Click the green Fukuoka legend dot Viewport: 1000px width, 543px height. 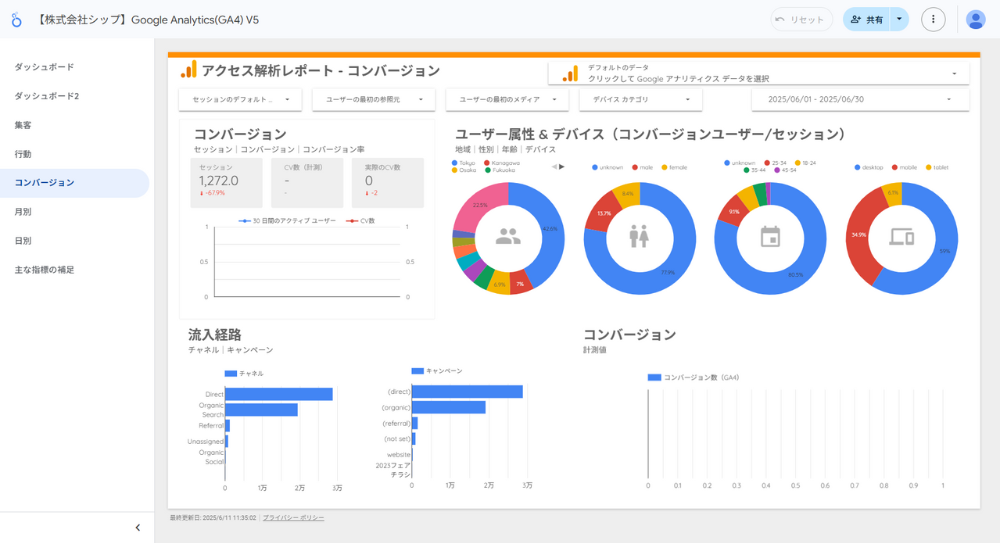pos(487,170)
